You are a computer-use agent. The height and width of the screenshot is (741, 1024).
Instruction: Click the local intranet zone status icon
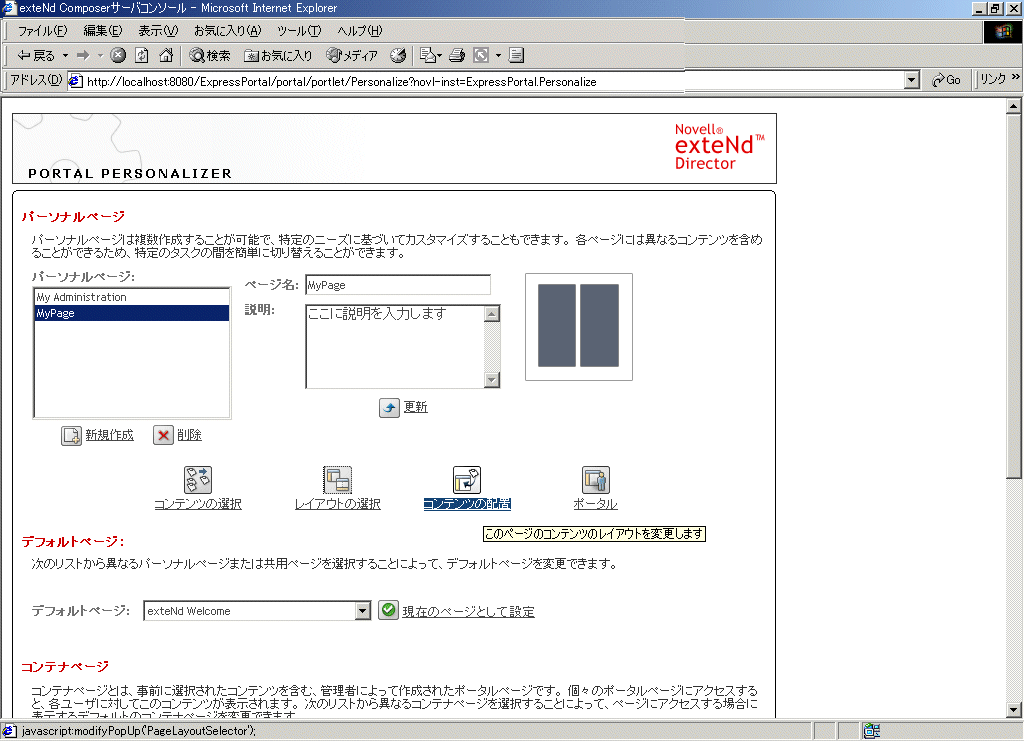(872, 731)
